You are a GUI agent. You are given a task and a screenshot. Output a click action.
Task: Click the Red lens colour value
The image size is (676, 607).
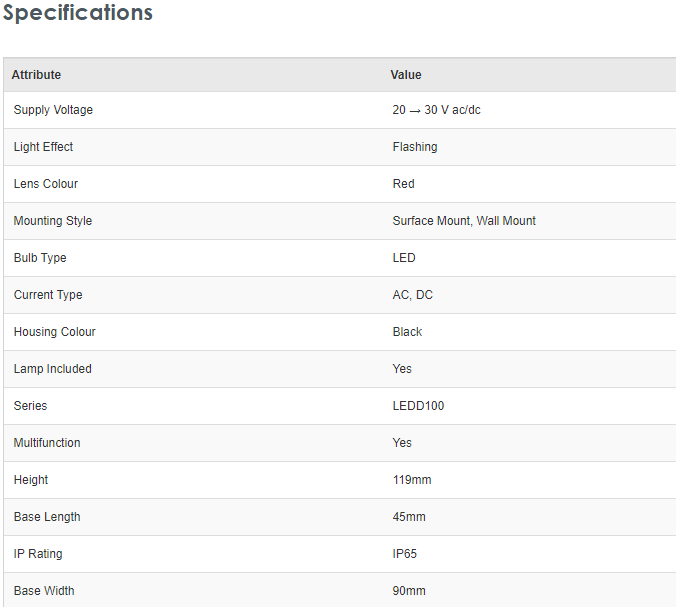coord(403,184)
